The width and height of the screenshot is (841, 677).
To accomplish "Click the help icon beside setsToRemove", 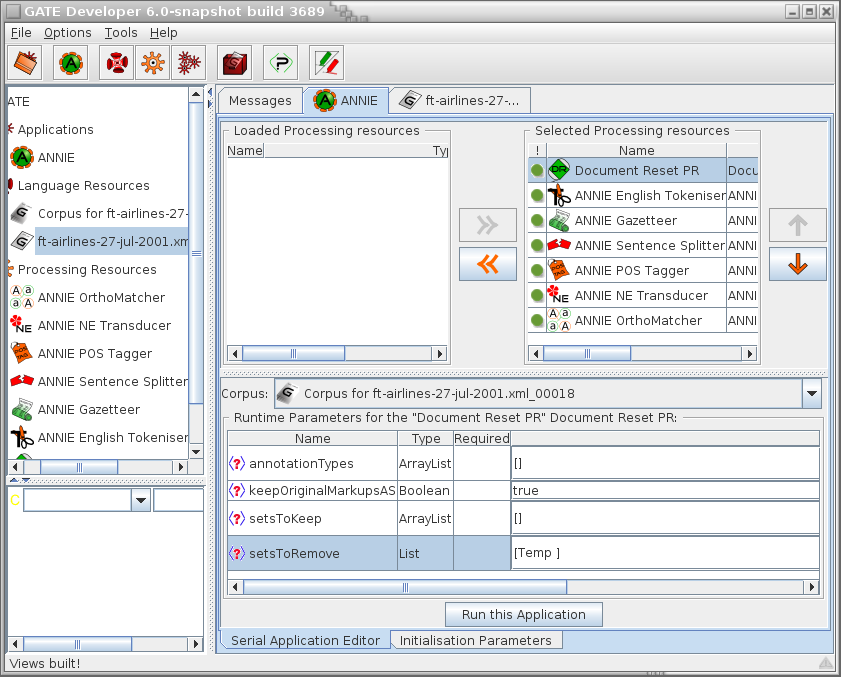I will click(237, 553).
